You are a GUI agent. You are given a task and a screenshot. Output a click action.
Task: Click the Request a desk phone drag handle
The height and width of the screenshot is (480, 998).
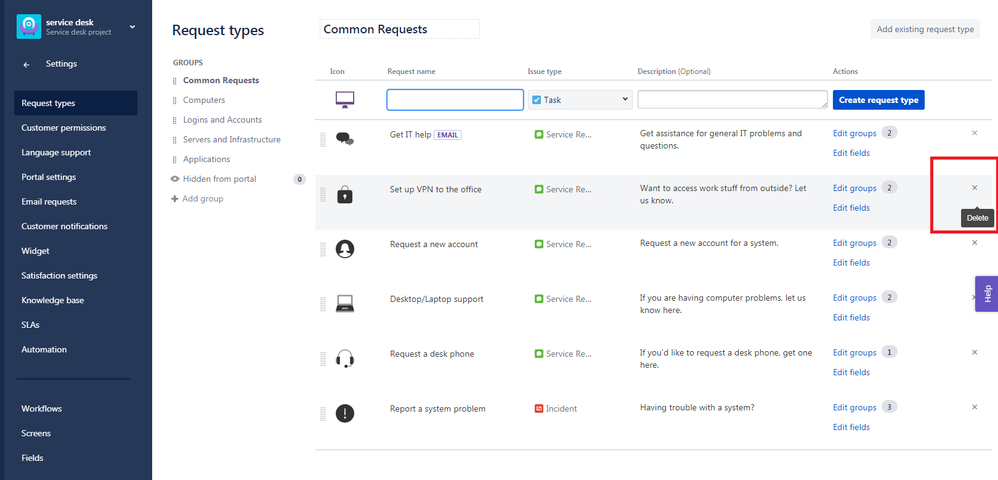pyautogui.click(x=323, y=358)
